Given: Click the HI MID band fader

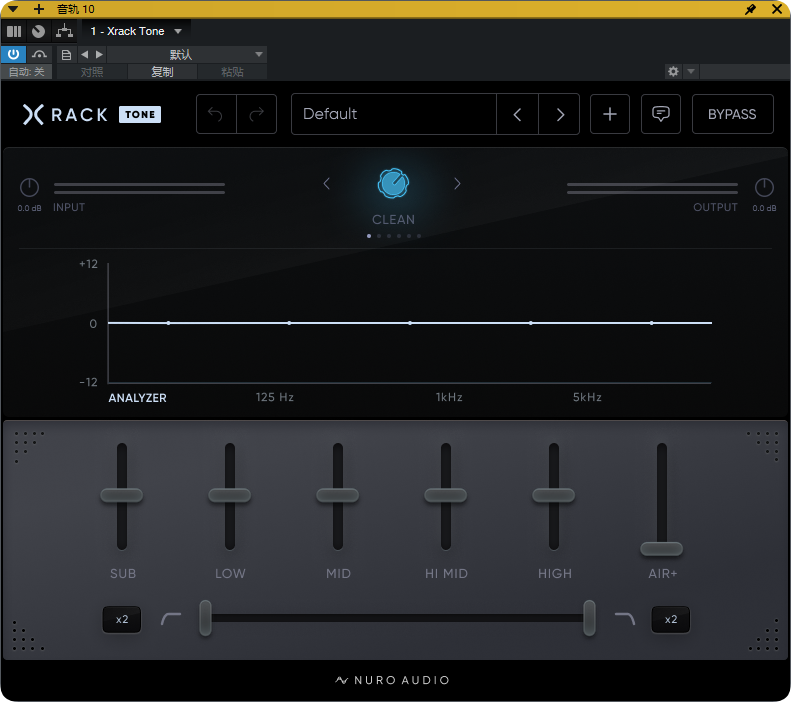Looking at the screenshot, I should pos(445,495).
